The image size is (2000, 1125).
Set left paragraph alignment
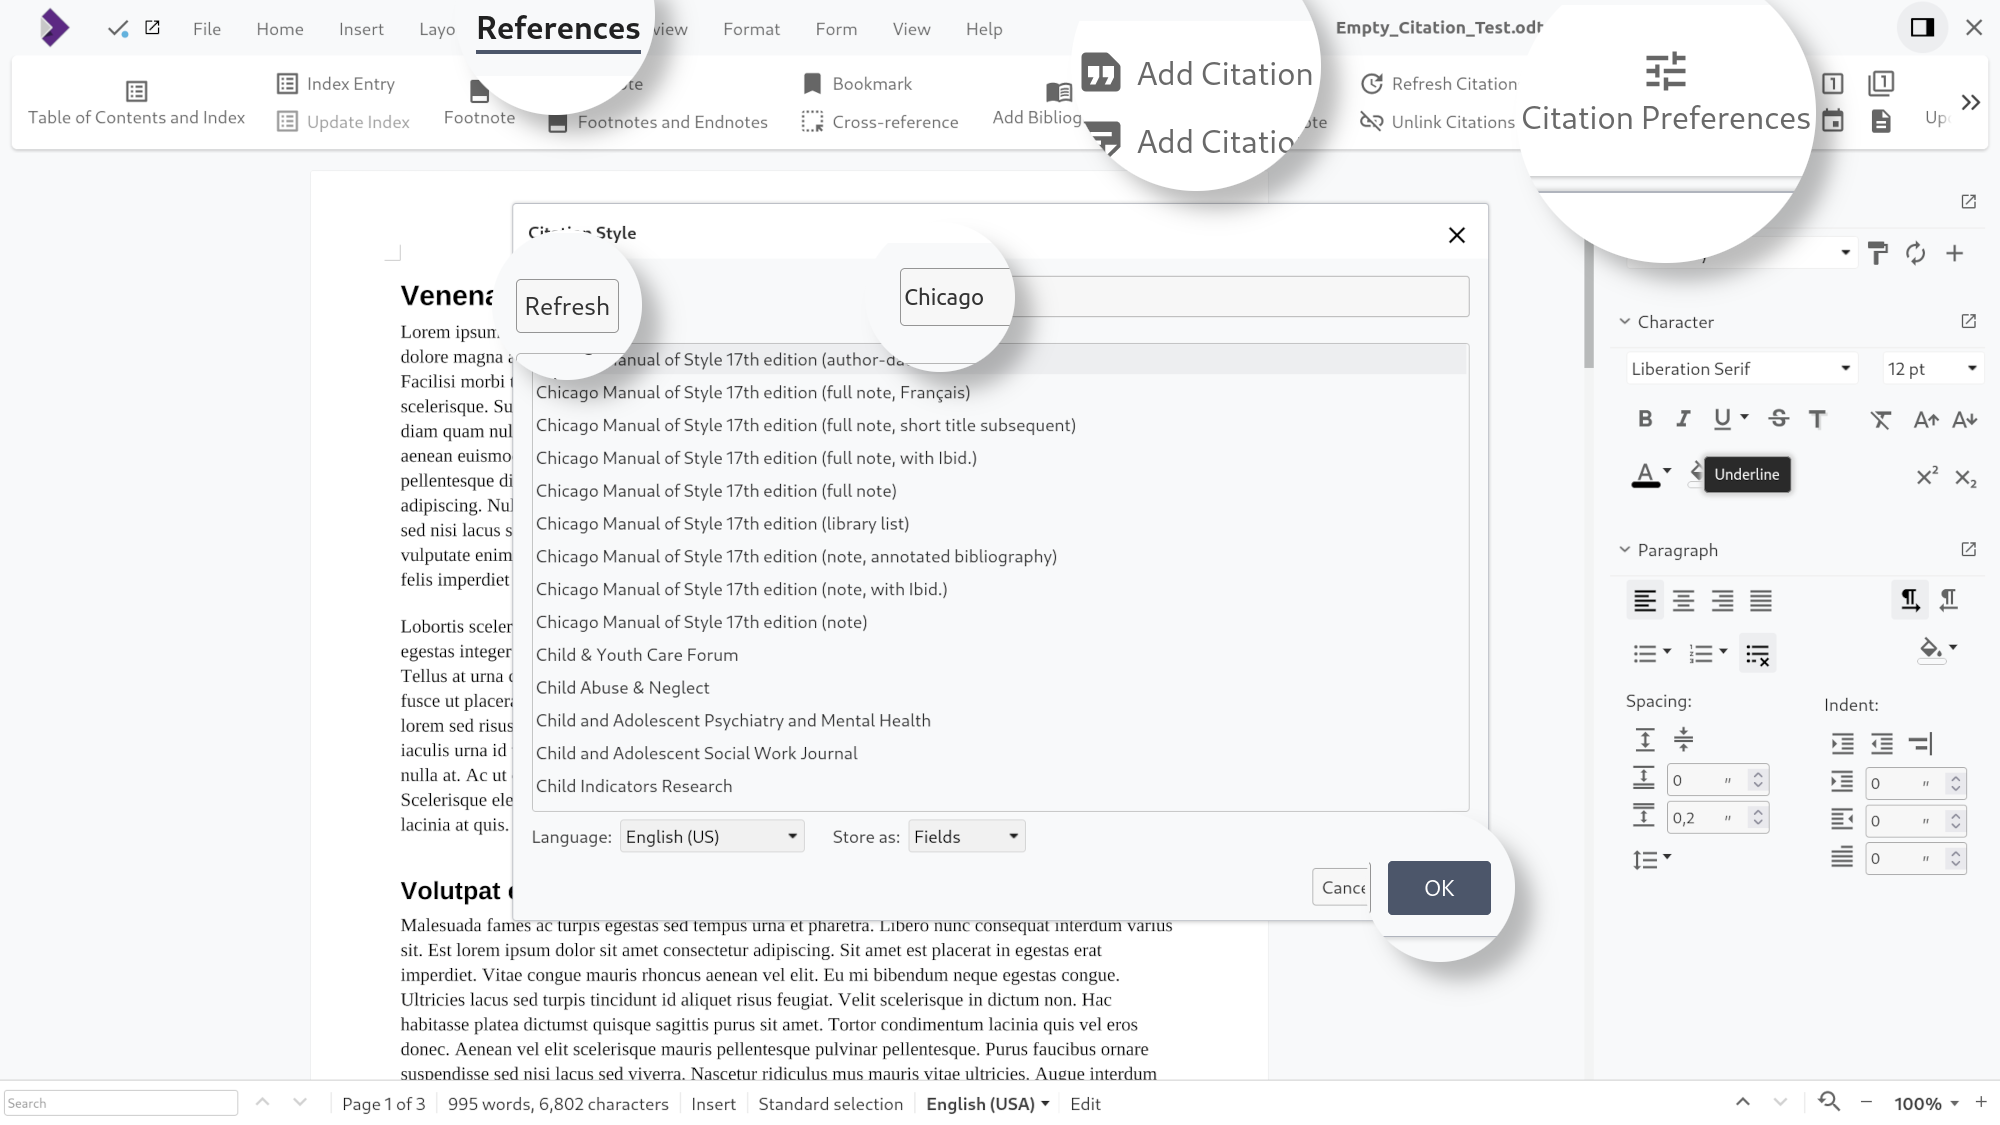click(1645, 601)
